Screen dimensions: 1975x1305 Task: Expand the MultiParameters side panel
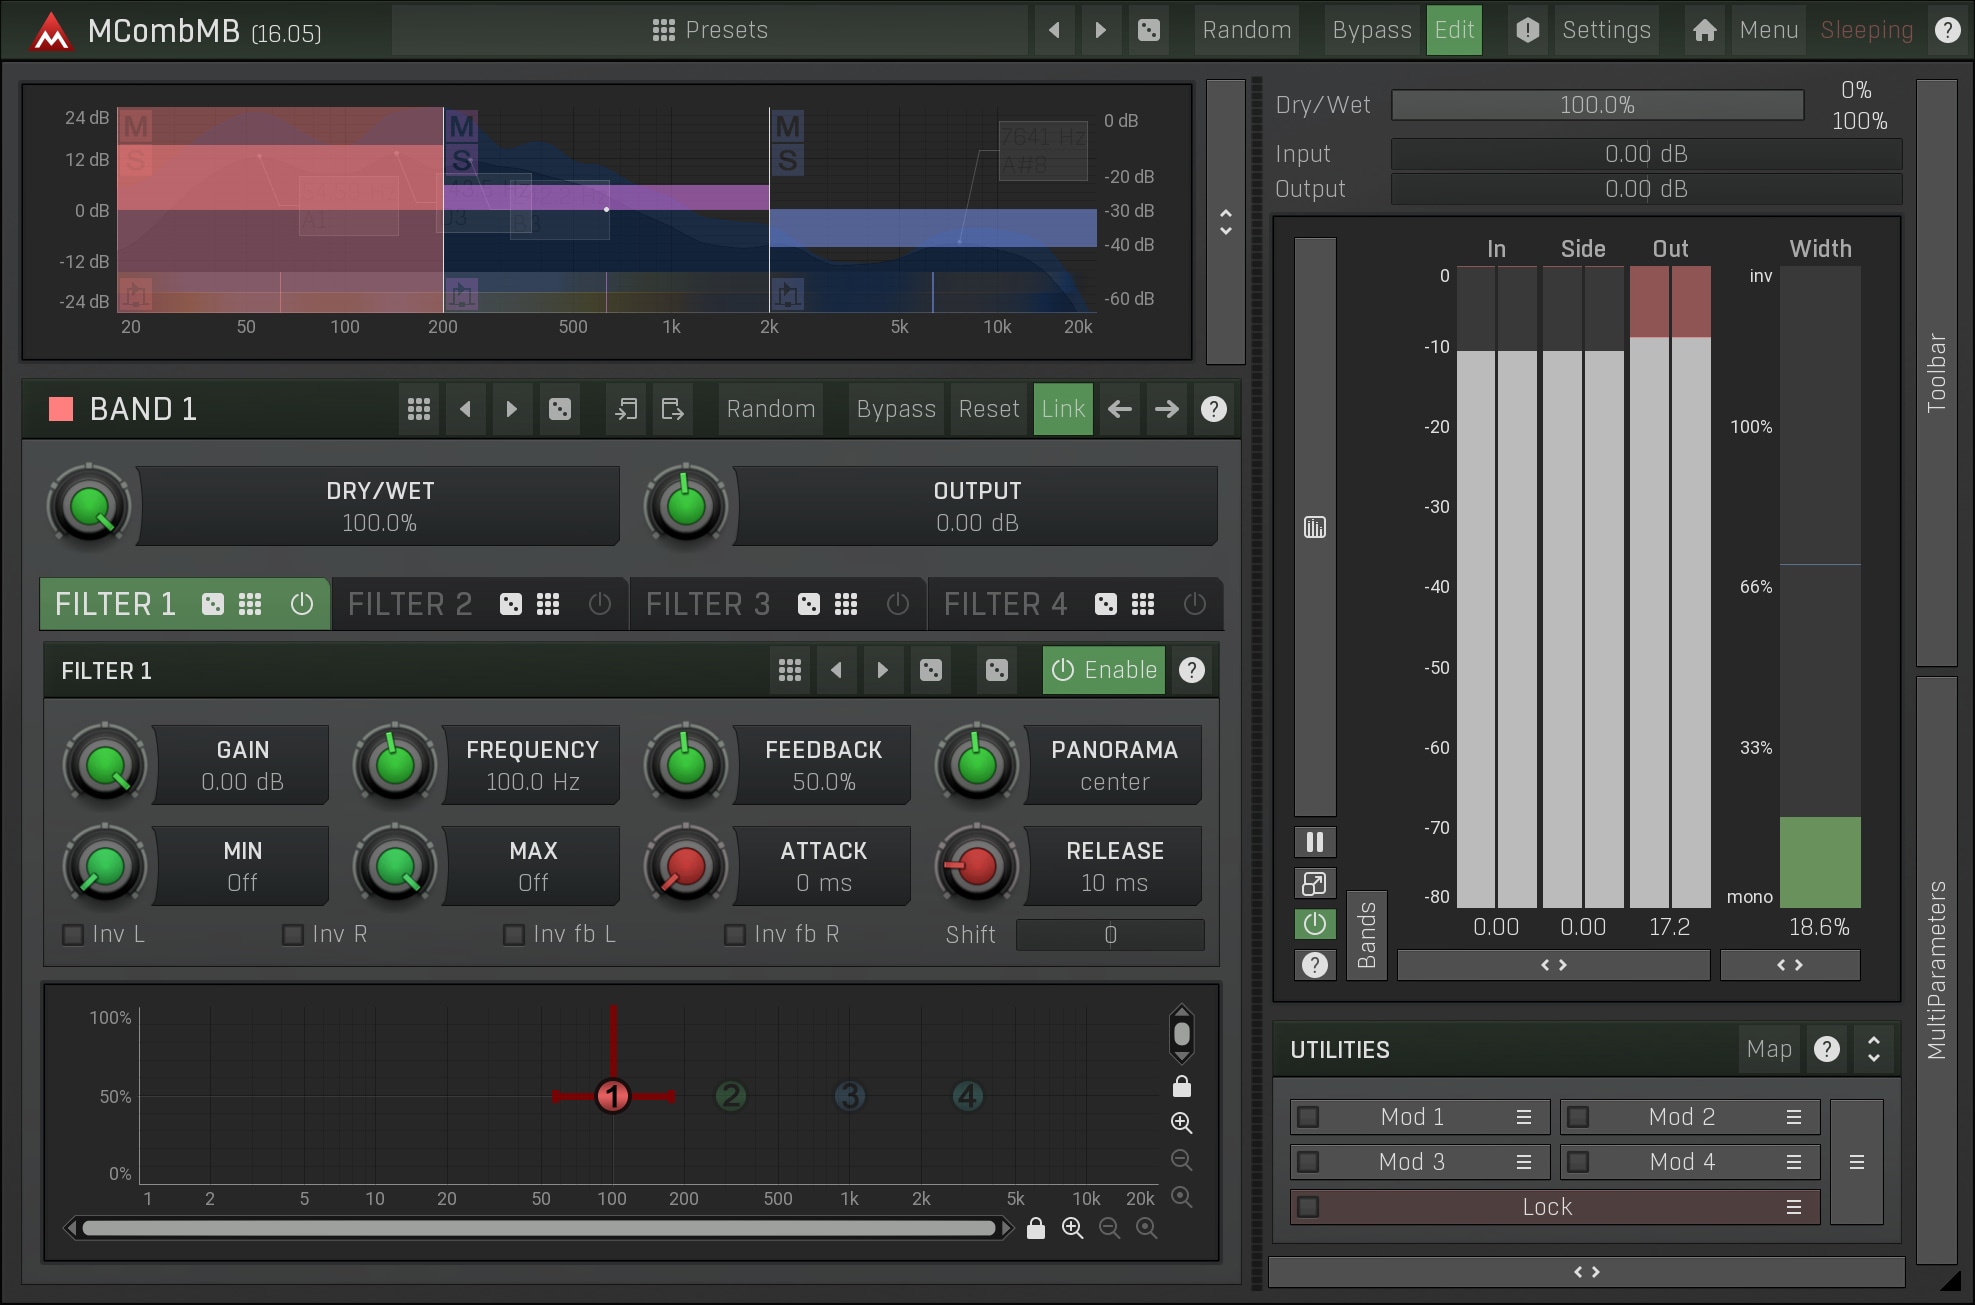[x=1936, y=970]
